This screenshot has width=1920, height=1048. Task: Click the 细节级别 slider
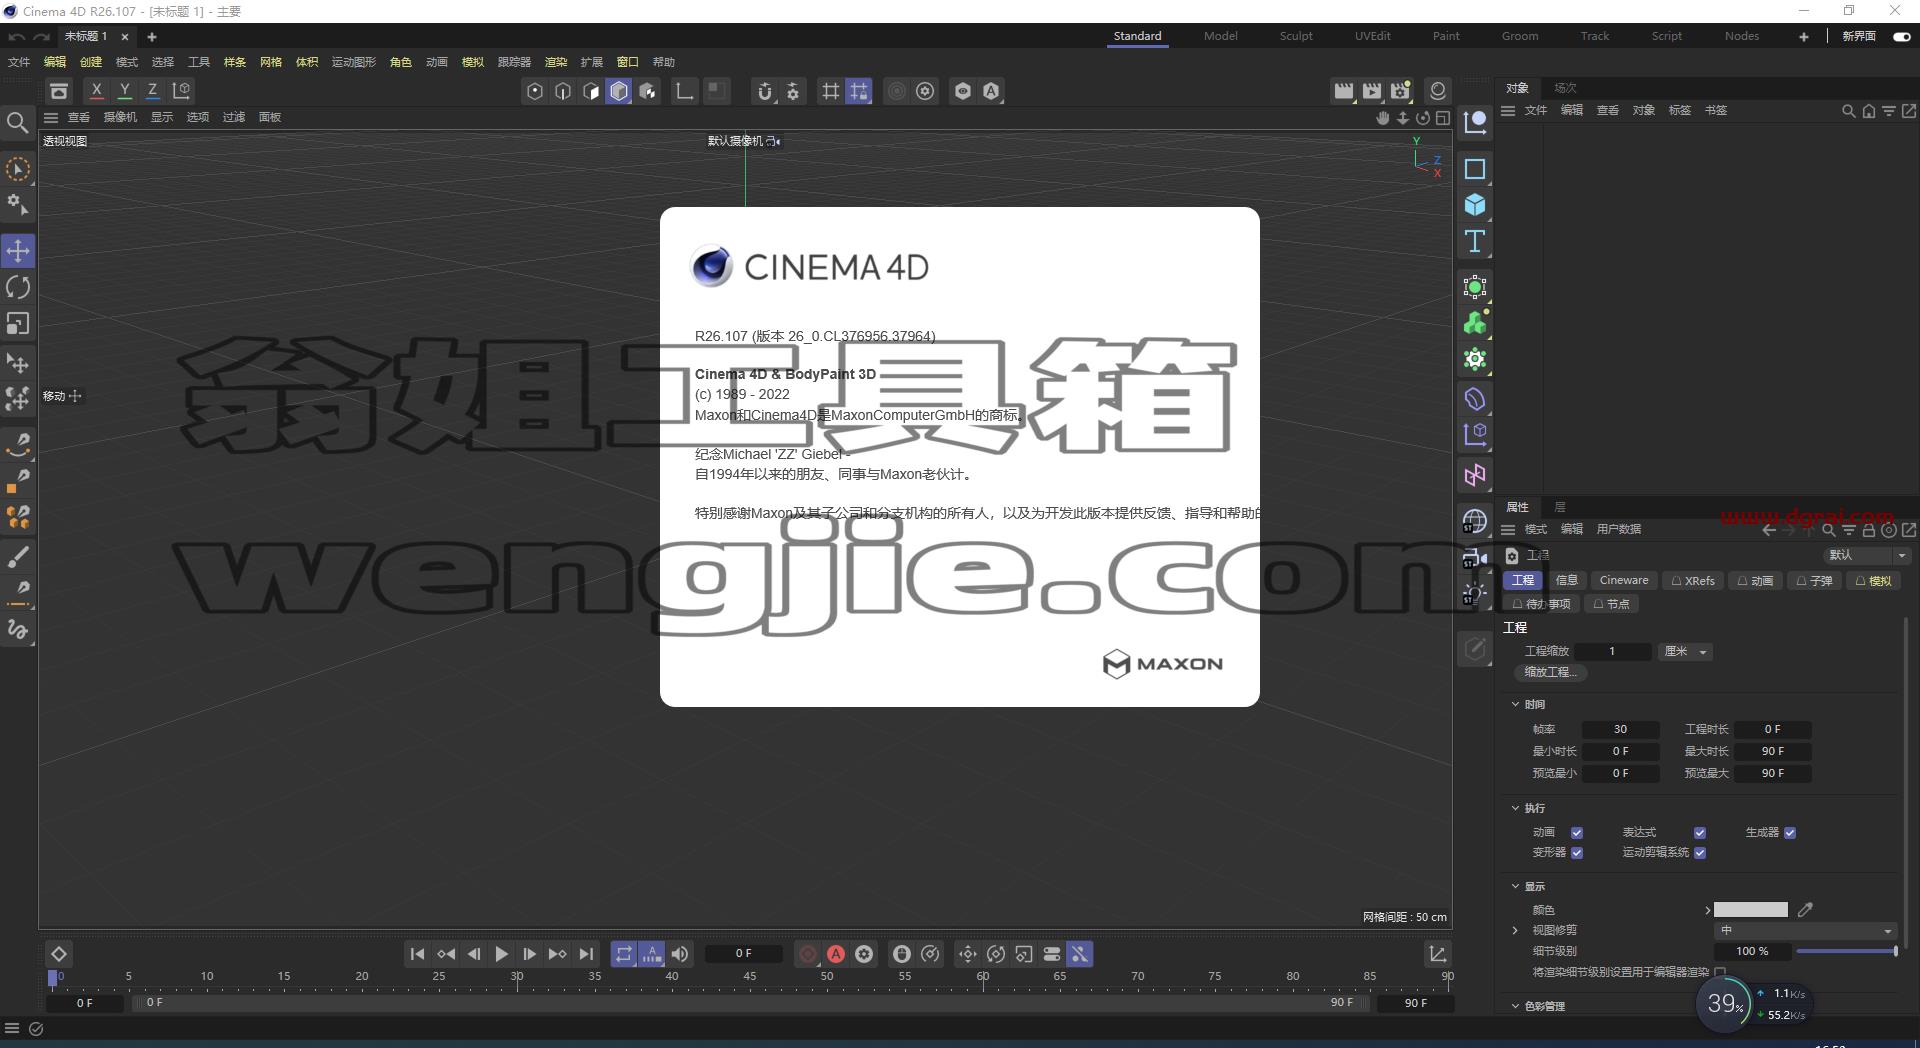[x=1847, y=952]
